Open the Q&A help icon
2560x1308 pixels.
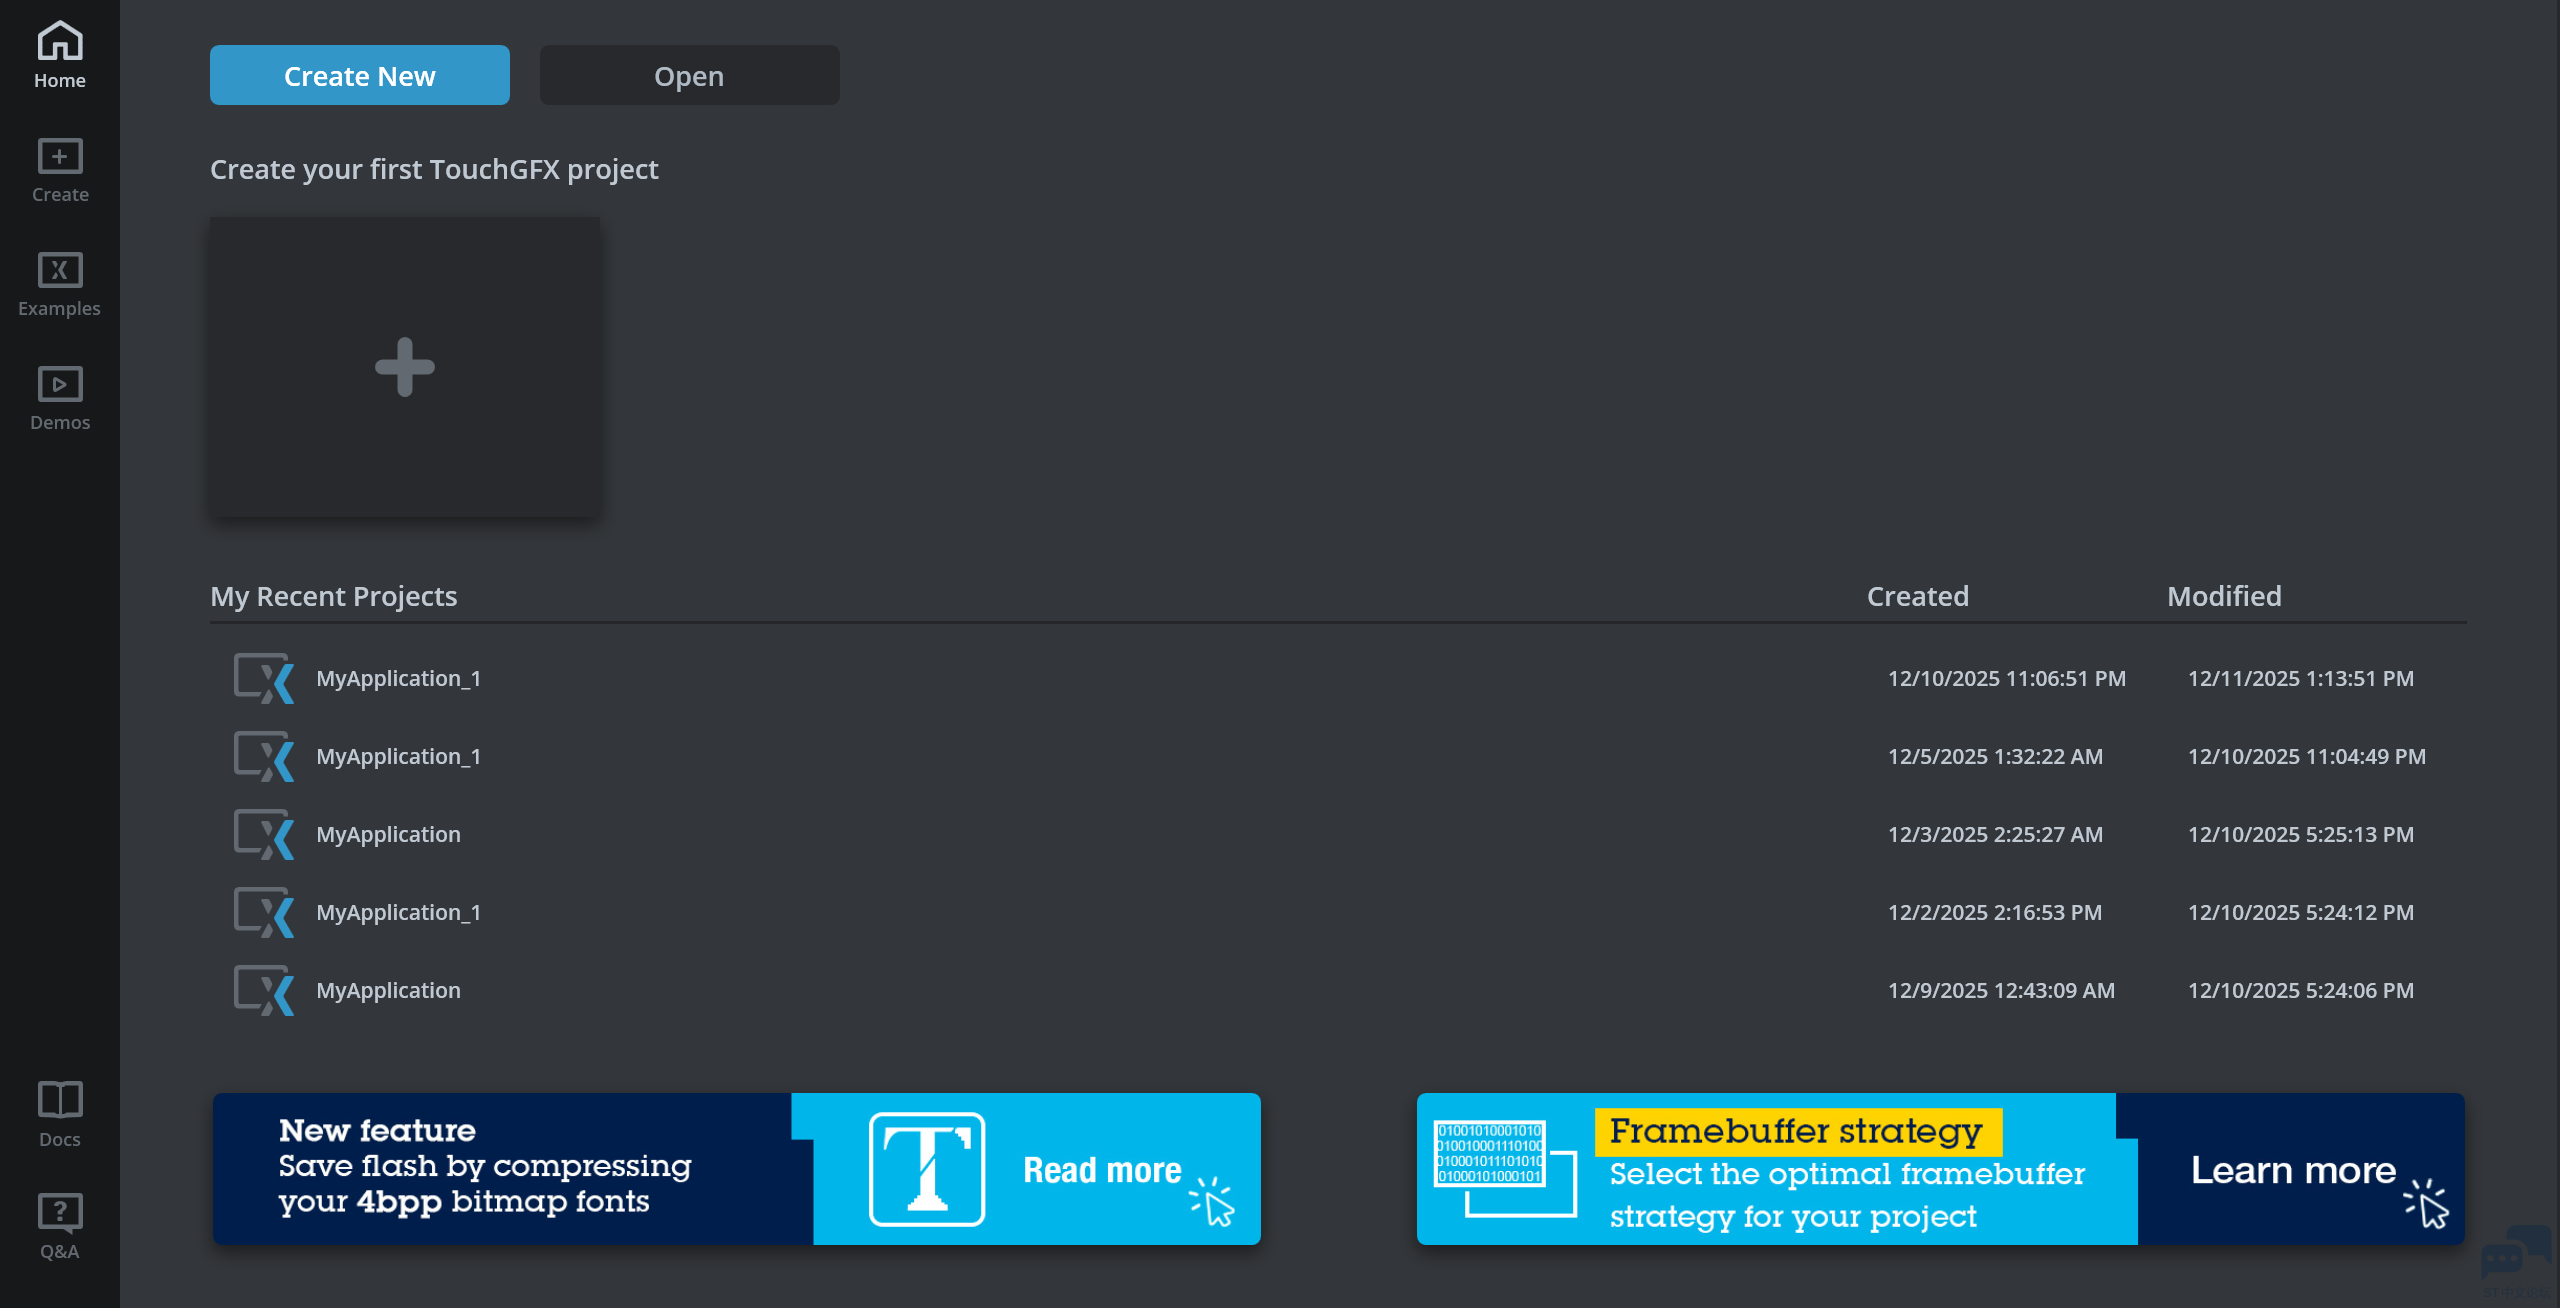(60, 1213)
